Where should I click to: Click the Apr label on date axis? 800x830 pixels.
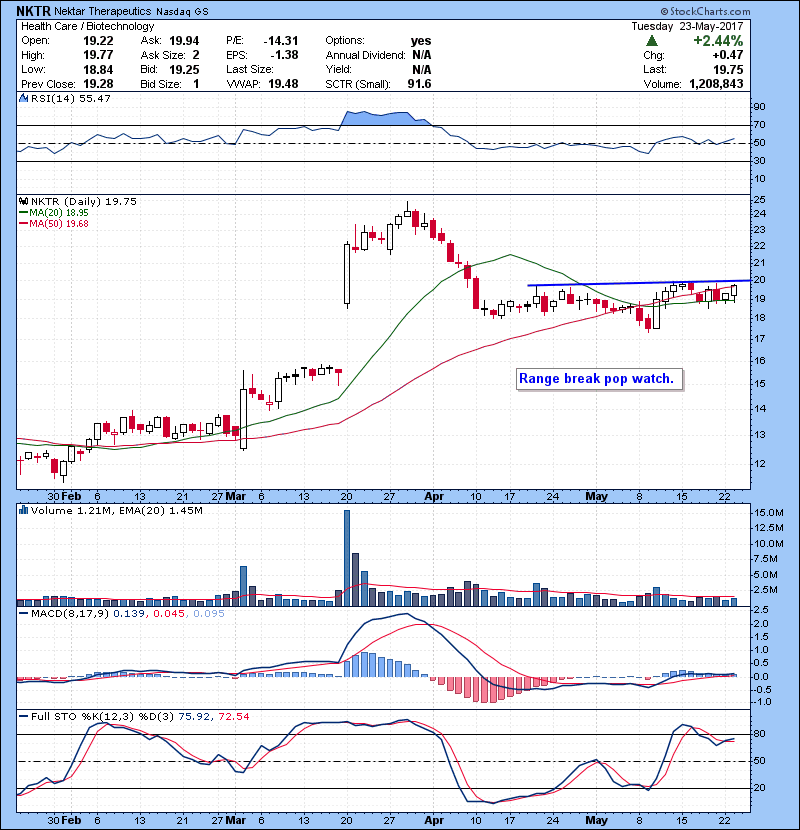pyautogui.click(x=432, y=495)
